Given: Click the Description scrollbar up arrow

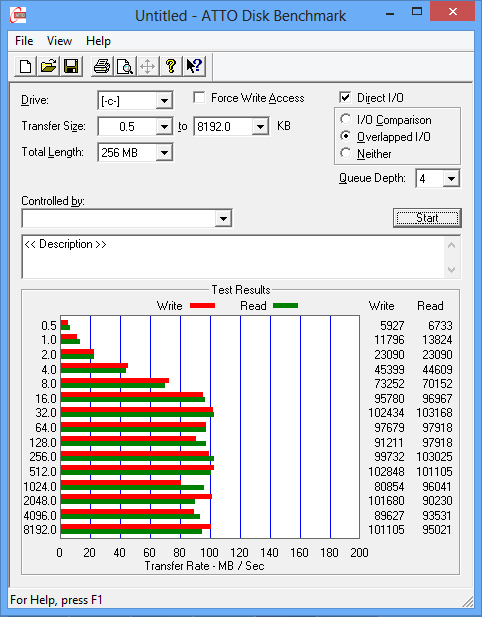Looking at the screenshot, I should coord(452,246).
